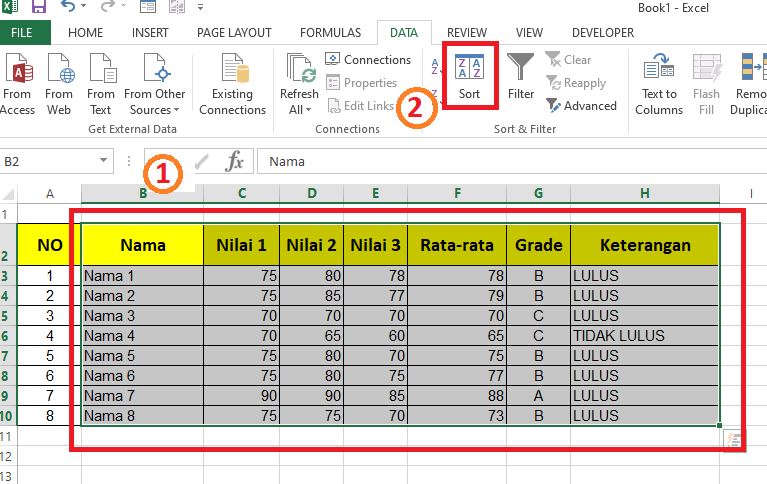Open workbook Connections
The height and width of the screenshot is (484, 767).
(x=368, y=60)
